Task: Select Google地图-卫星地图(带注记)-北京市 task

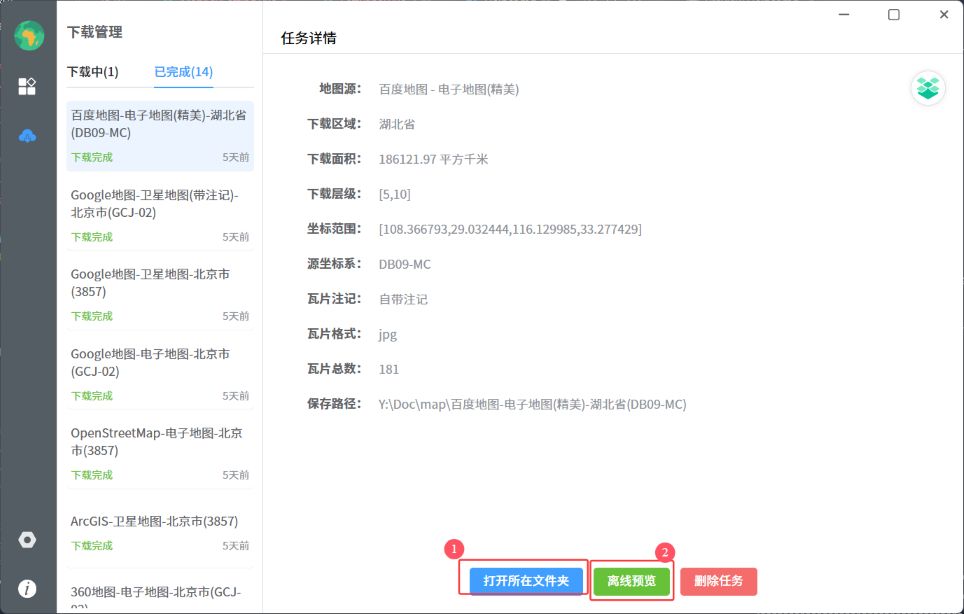Action: [159, 215]
